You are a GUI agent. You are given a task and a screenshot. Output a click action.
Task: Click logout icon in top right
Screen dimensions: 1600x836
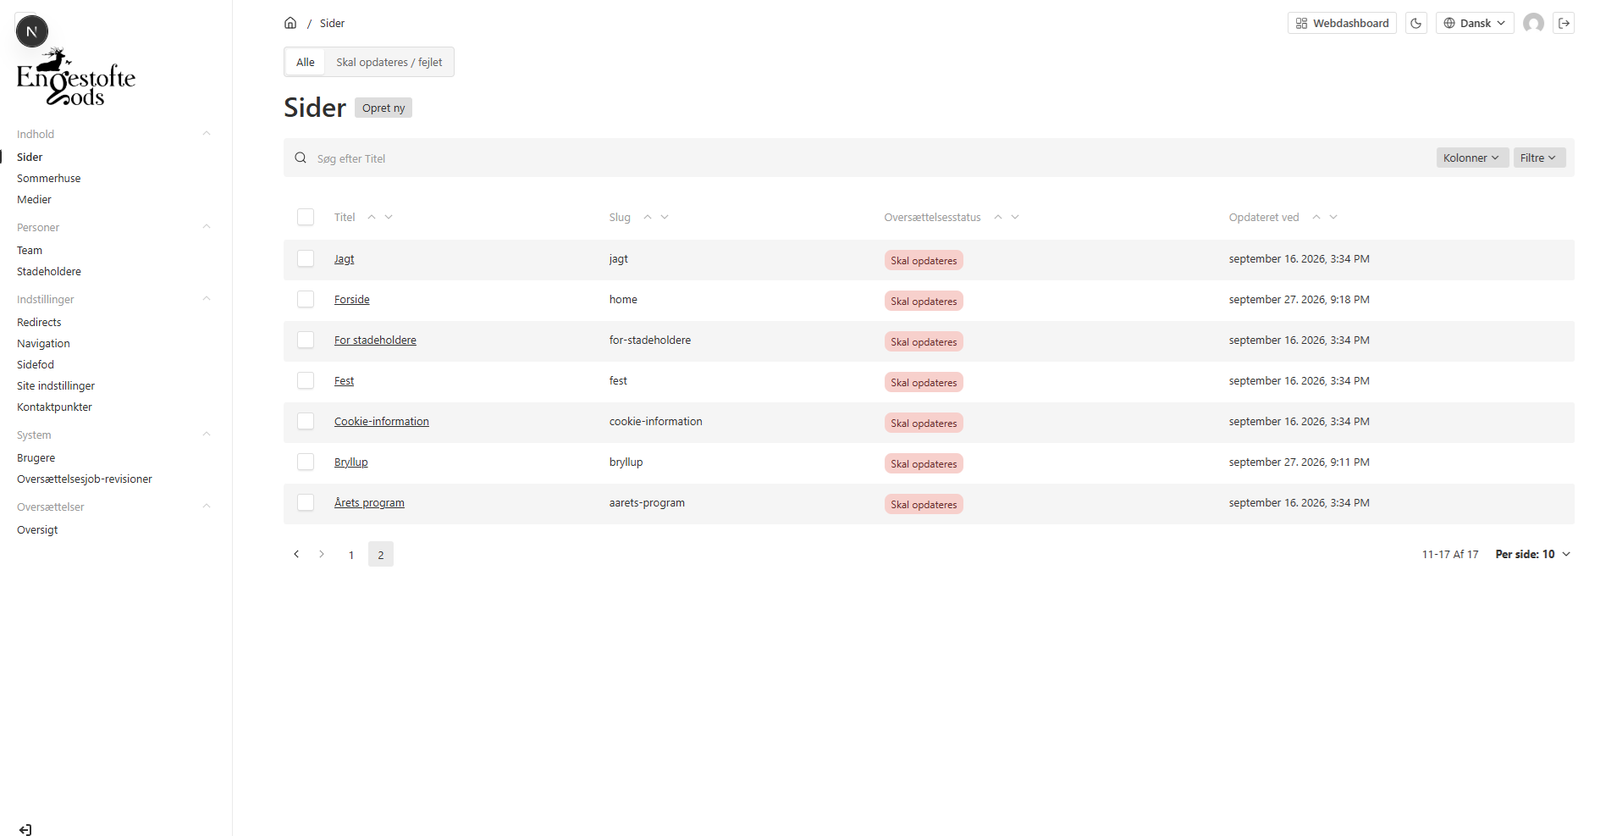pyautogui.click(x=1564, y=23)
